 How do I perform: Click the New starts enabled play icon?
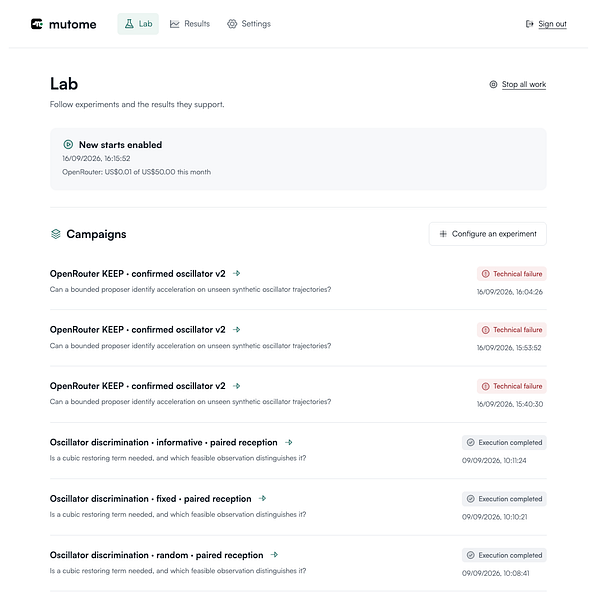[68, 144]
